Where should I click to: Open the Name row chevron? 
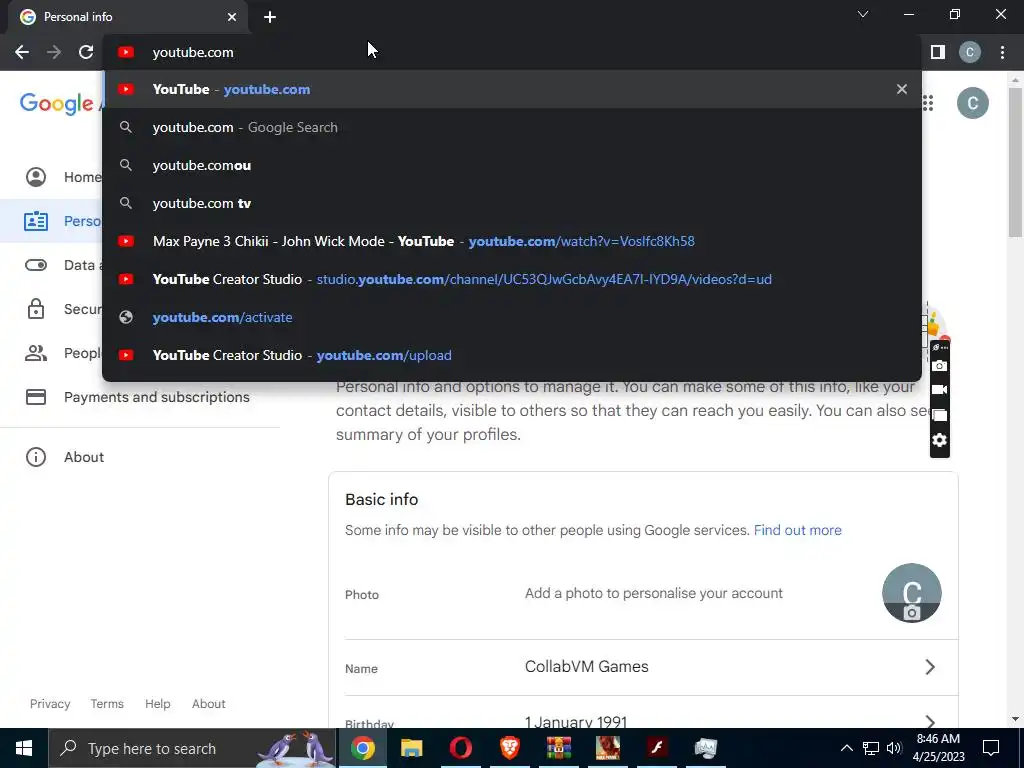coord(930,667)
